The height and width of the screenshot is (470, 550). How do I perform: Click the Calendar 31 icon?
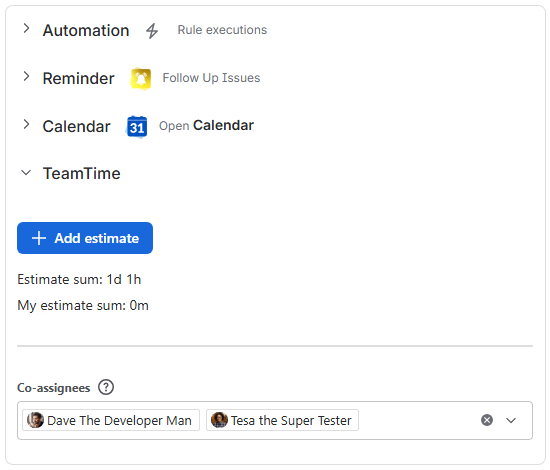tap(137, 127)
